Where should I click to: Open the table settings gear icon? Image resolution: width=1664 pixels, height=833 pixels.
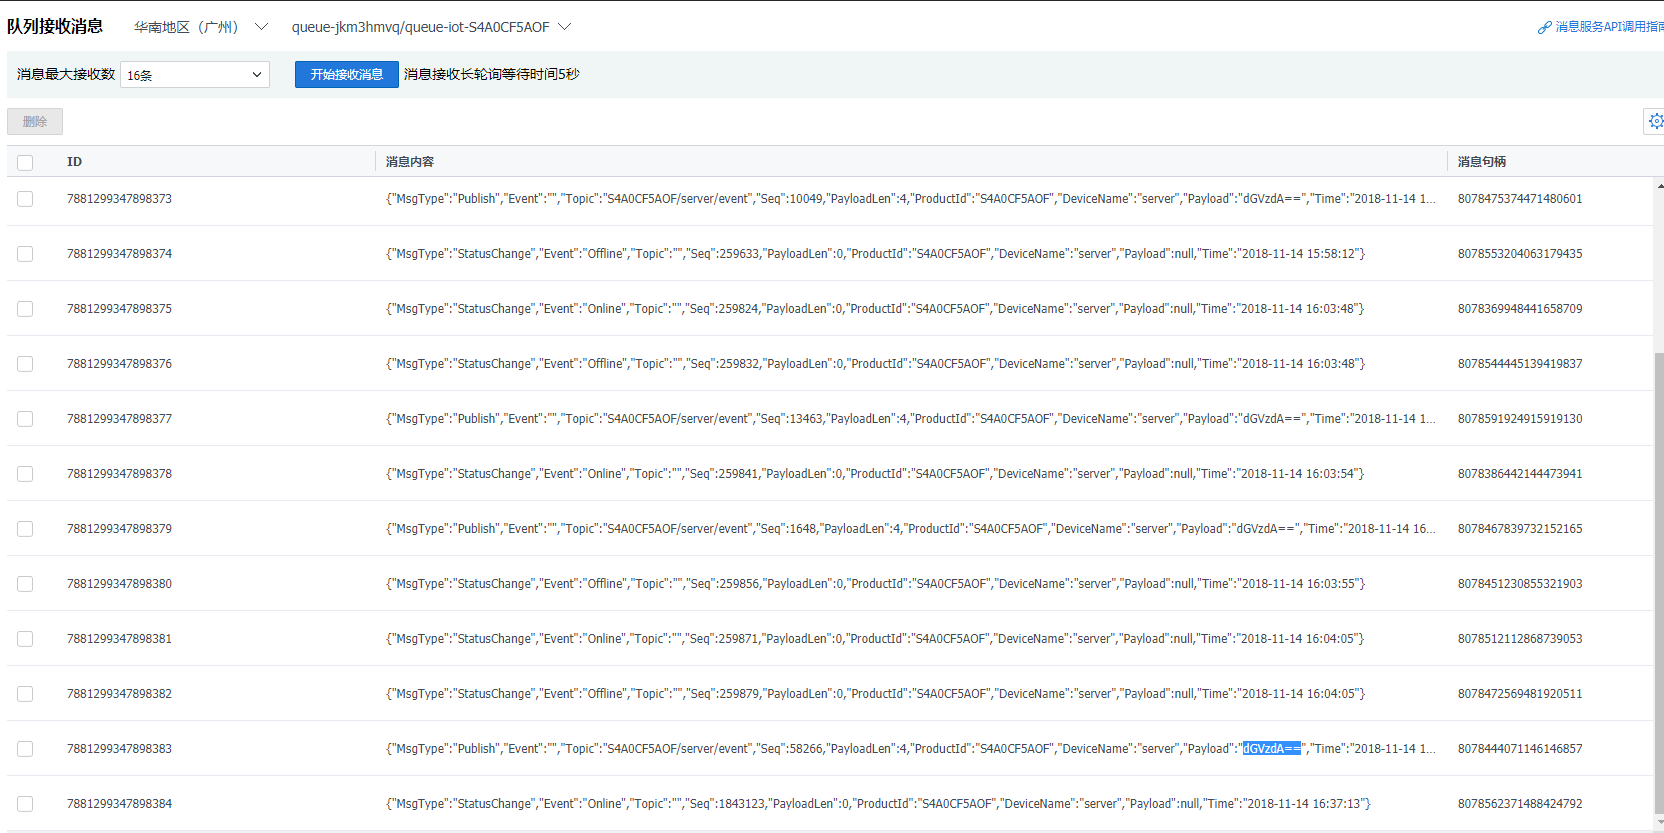point(1655,121)
